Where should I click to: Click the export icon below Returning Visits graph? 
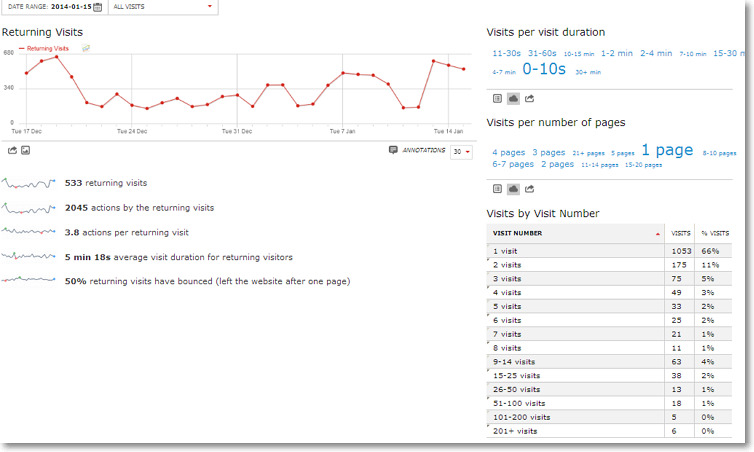(12, 150)
